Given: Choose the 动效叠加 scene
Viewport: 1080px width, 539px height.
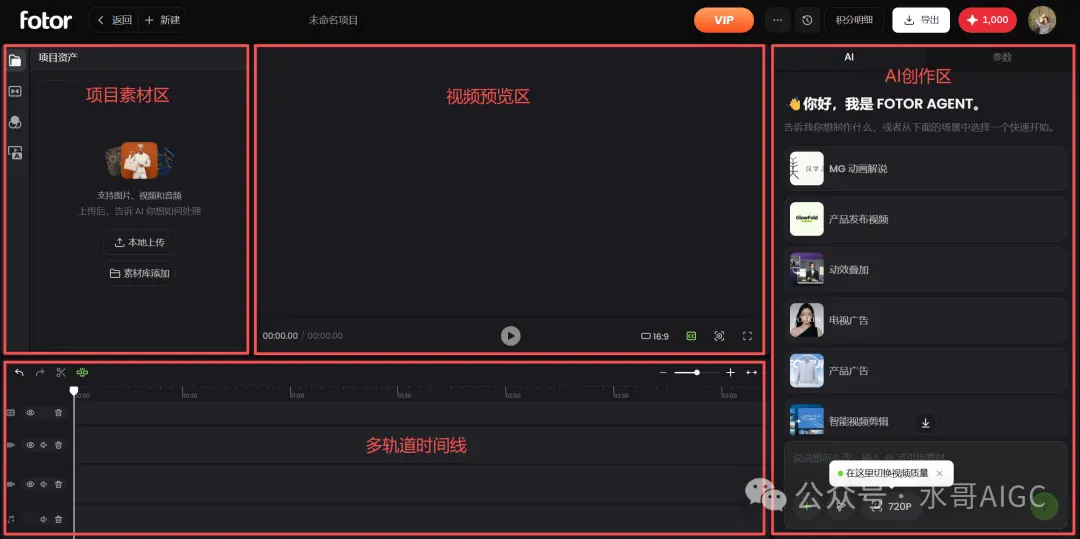Looking at the screenshot, I should (x=926, y=269).
